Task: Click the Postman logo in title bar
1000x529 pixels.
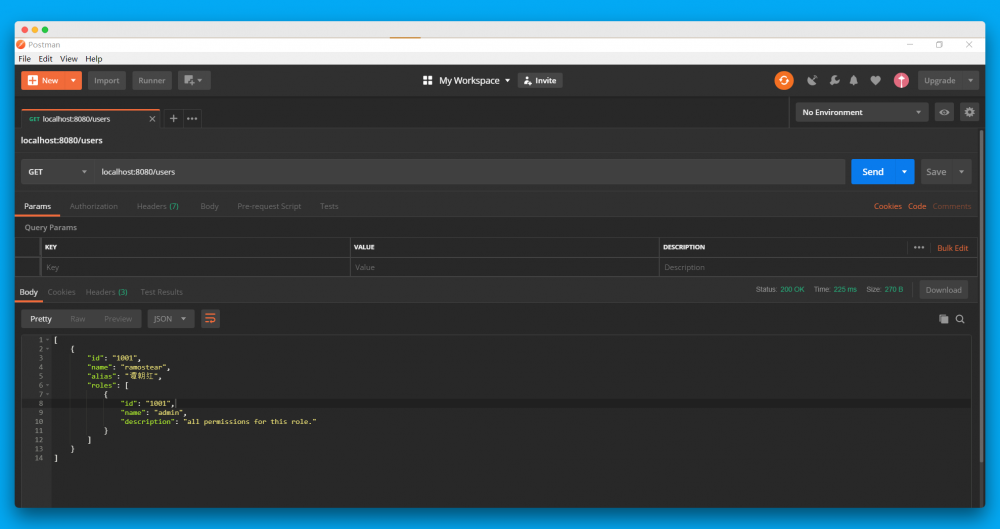Action: pyautogui.click(x=21, y=45)
